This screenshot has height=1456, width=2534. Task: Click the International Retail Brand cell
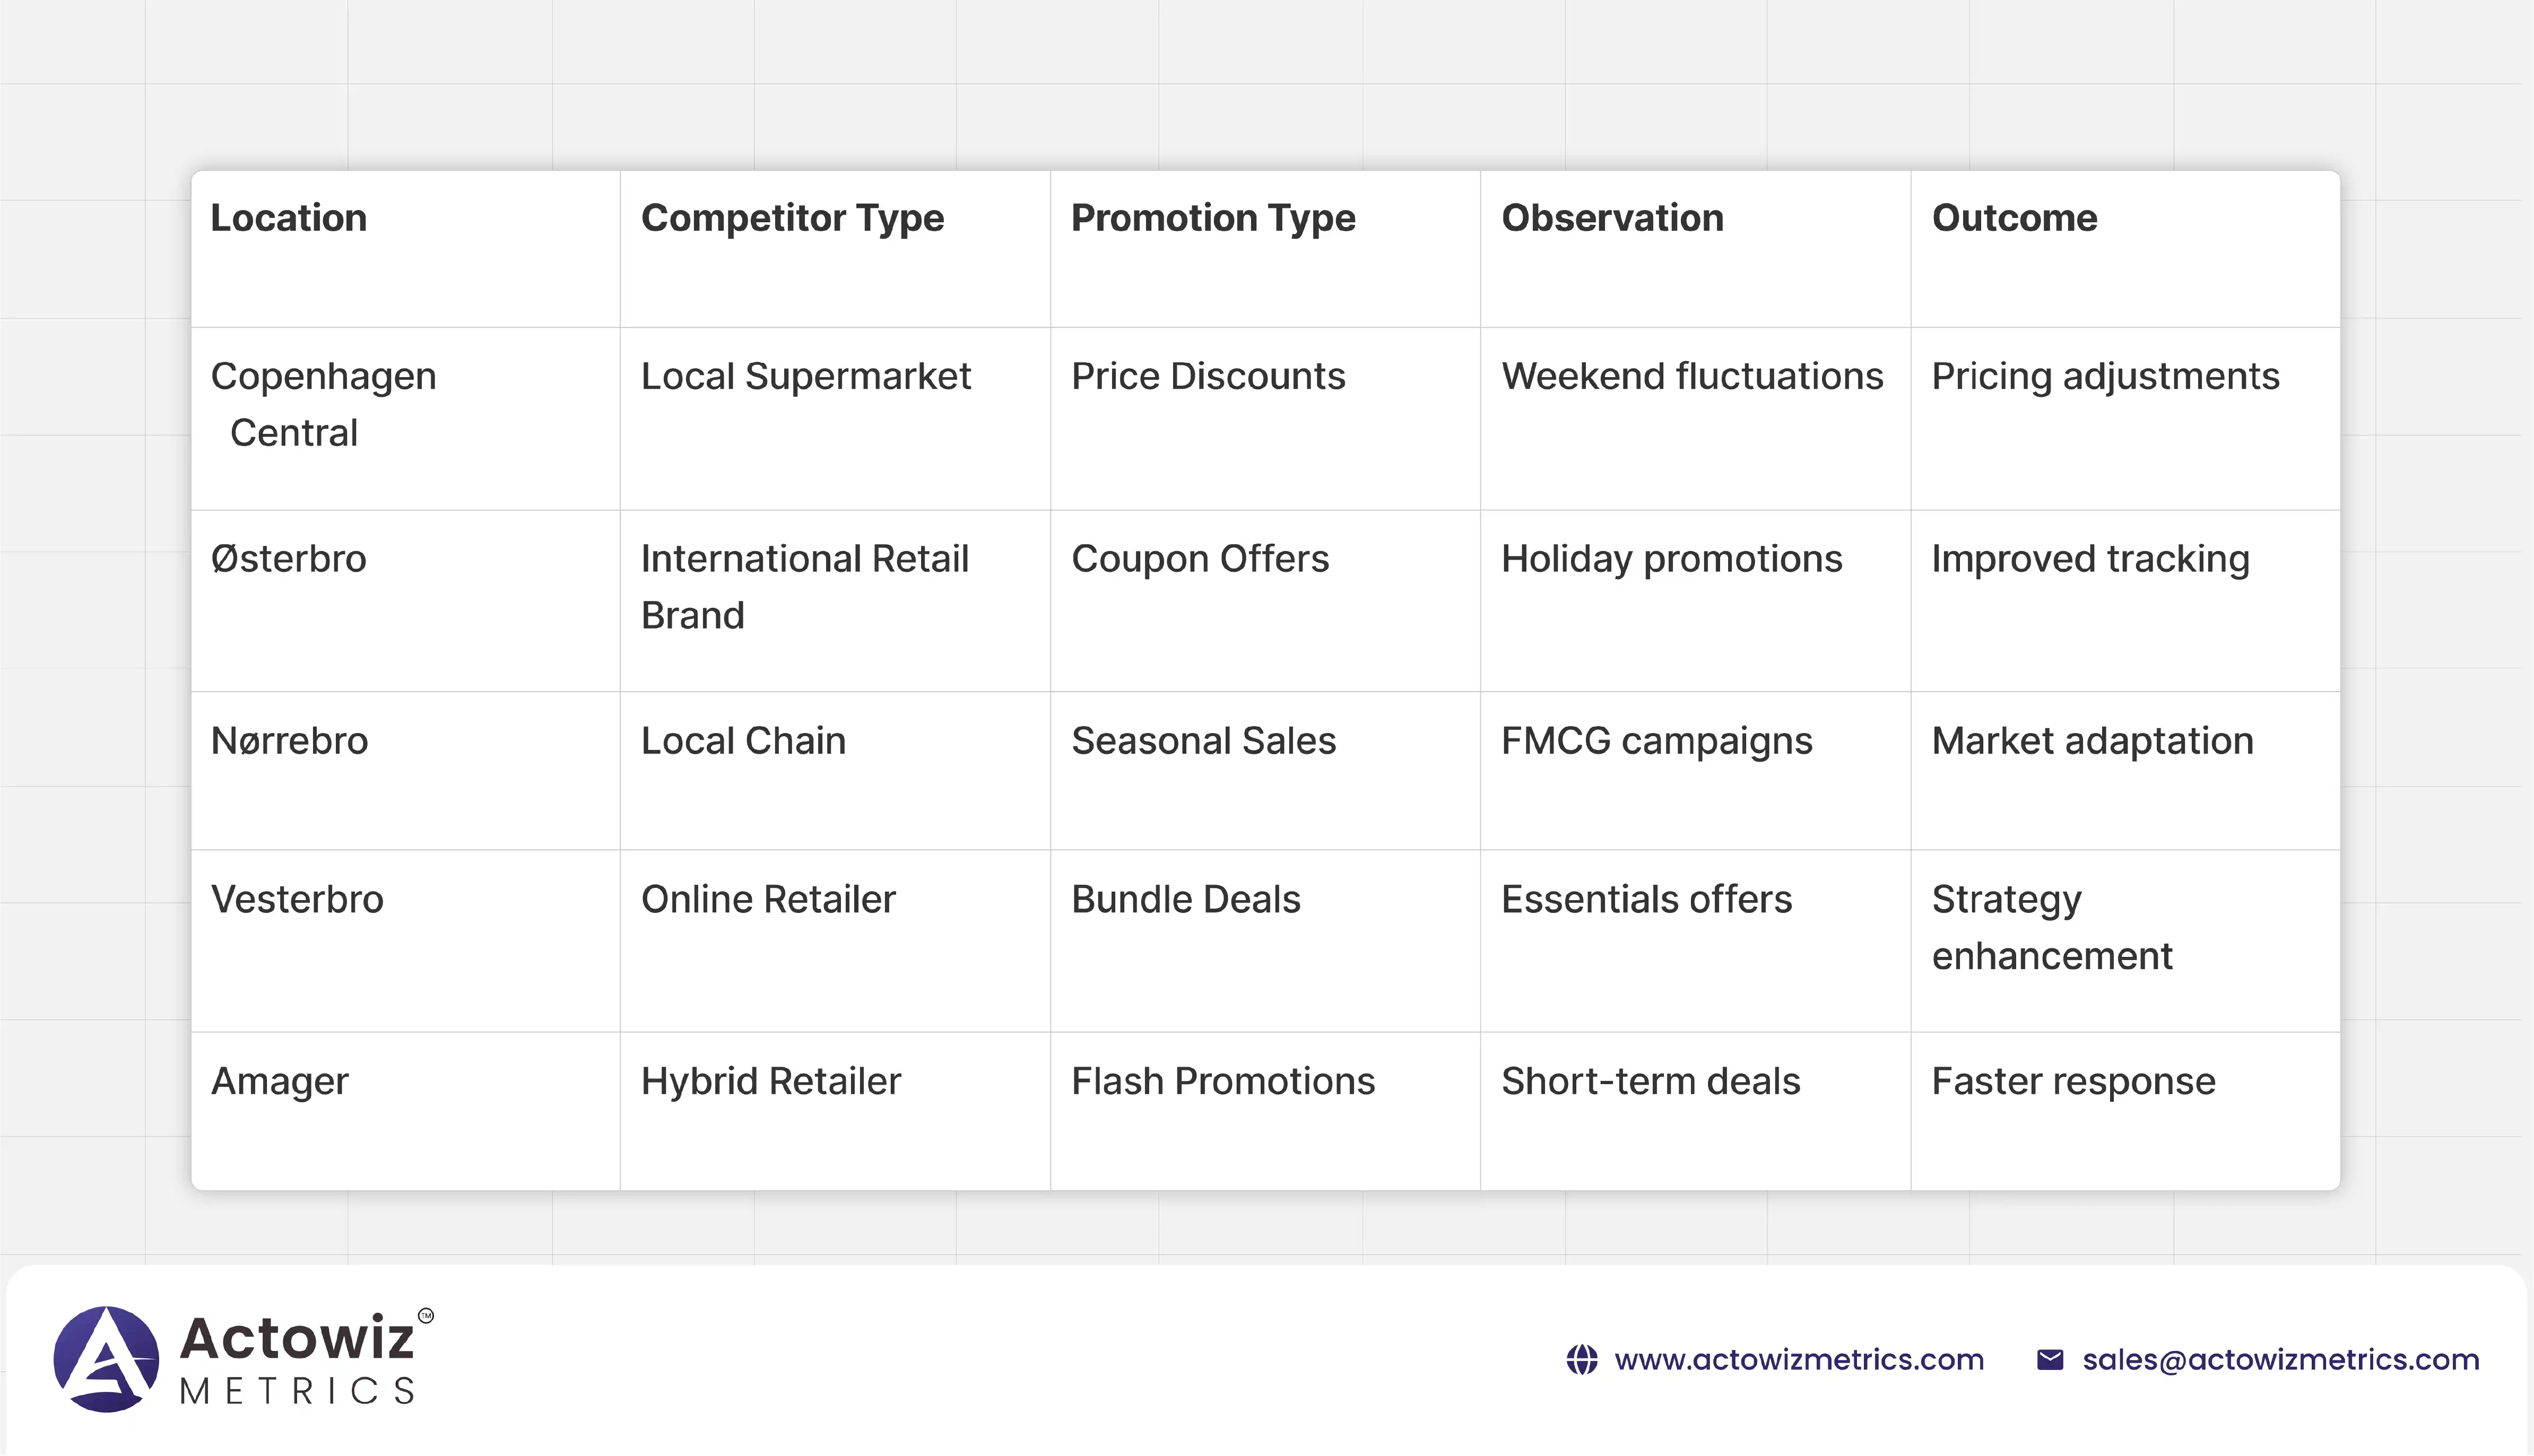(x=804, y=587)
